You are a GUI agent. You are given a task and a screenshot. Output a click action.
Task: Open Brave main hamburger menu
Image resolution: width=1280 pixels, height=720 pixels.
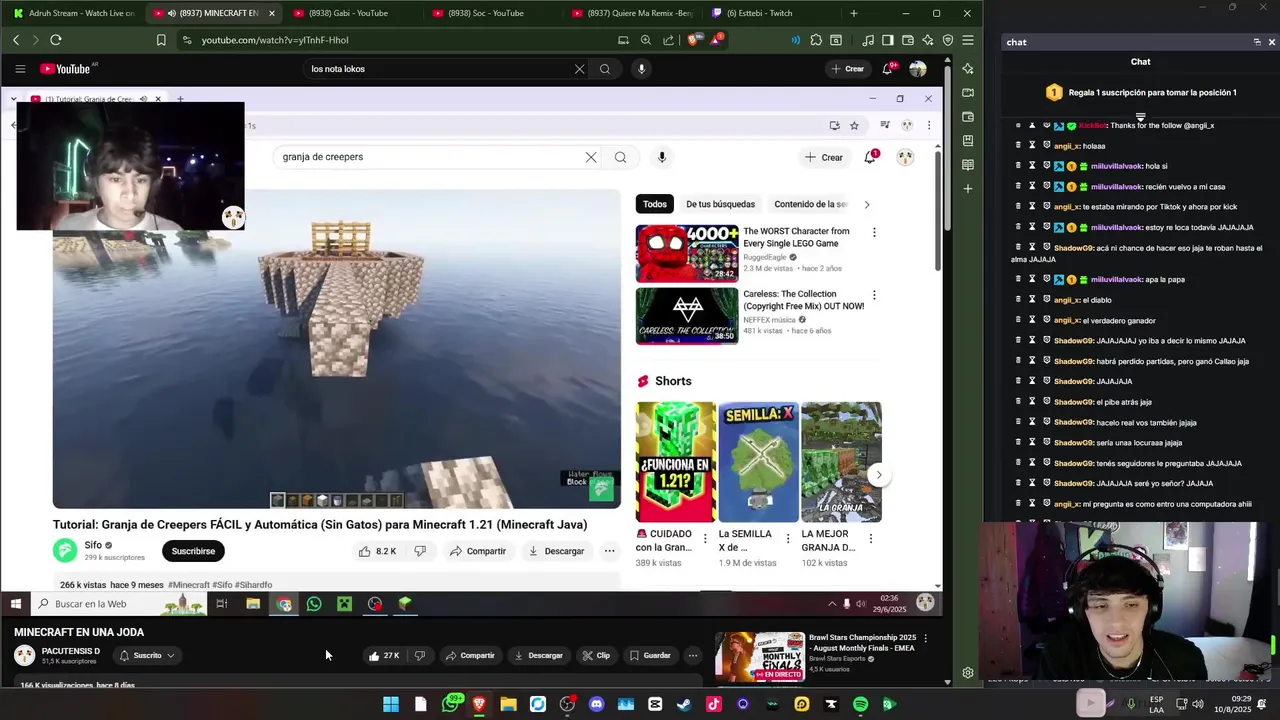point(967,40)
